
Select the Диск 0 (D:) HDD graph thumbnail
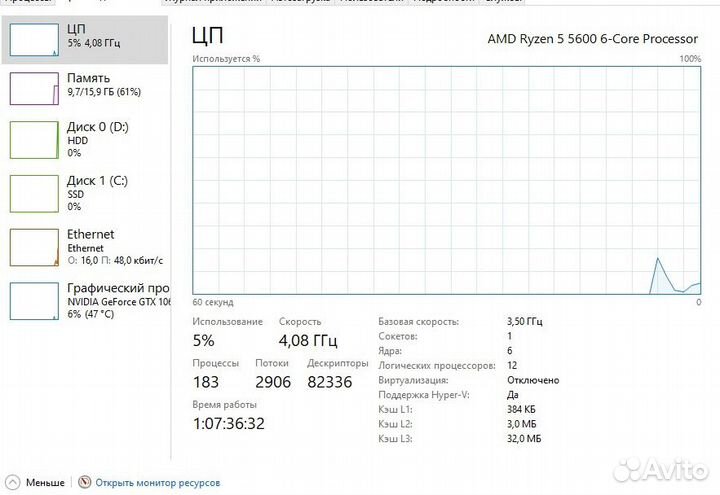click(34, 140)
